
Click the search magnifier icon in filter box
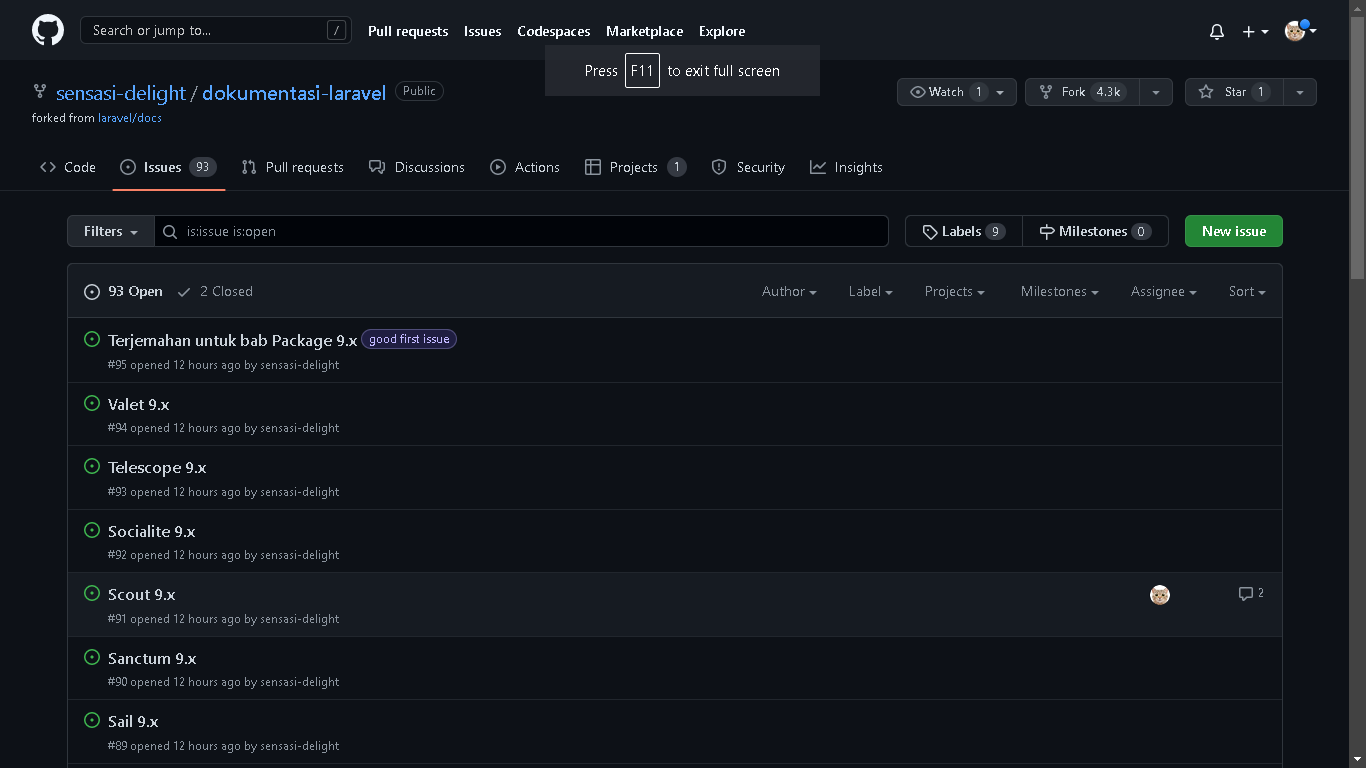click(x=170, y=232)
